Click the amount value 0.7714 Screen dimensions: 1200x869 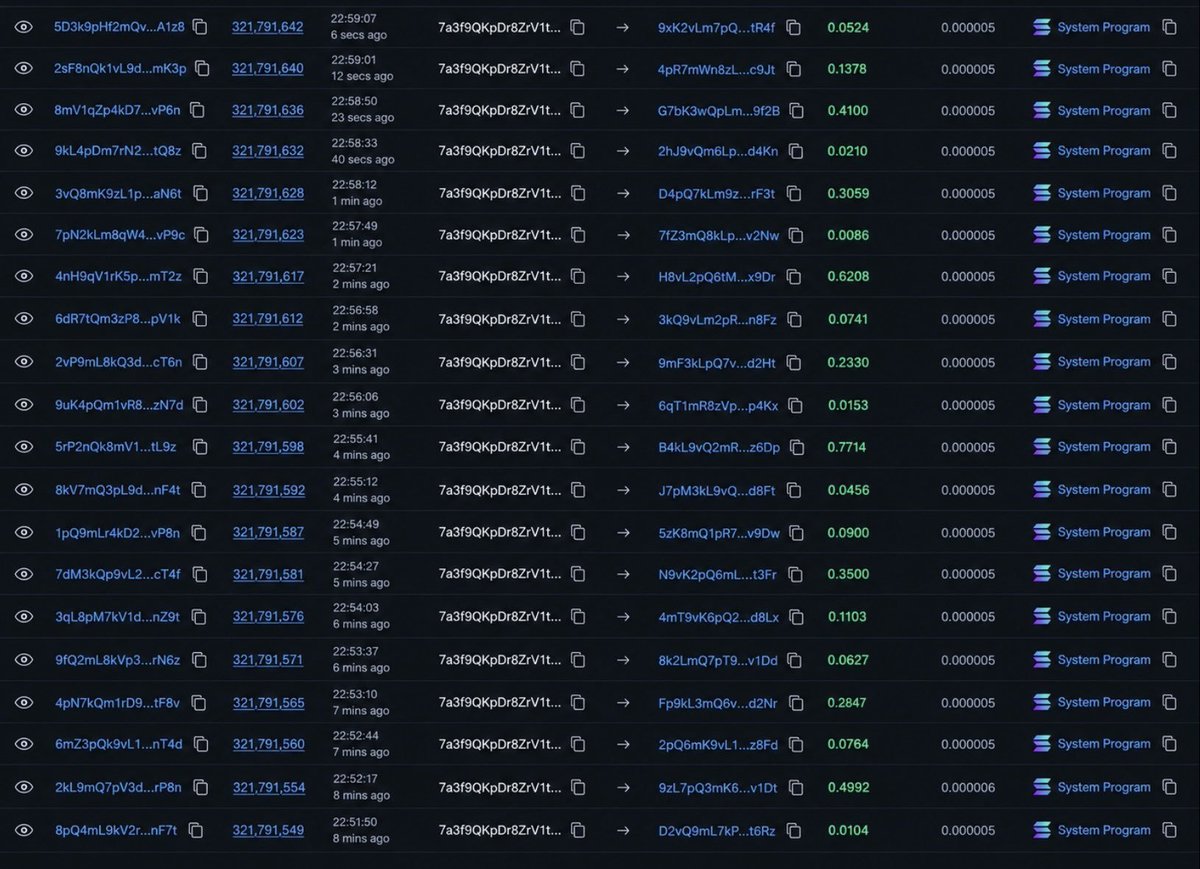pyautogui.click(x=847, y=447)
